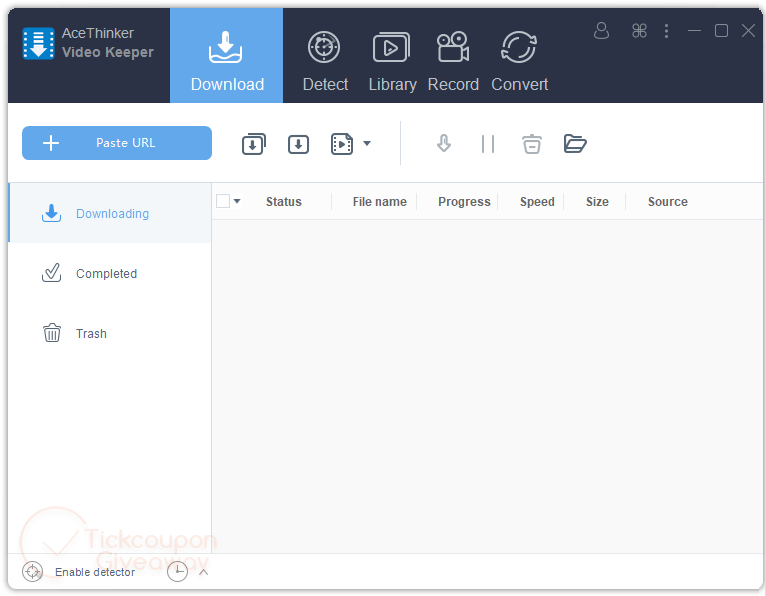Open the user account icon
This screenshot has width=766, height=596.
click(601, 31)
